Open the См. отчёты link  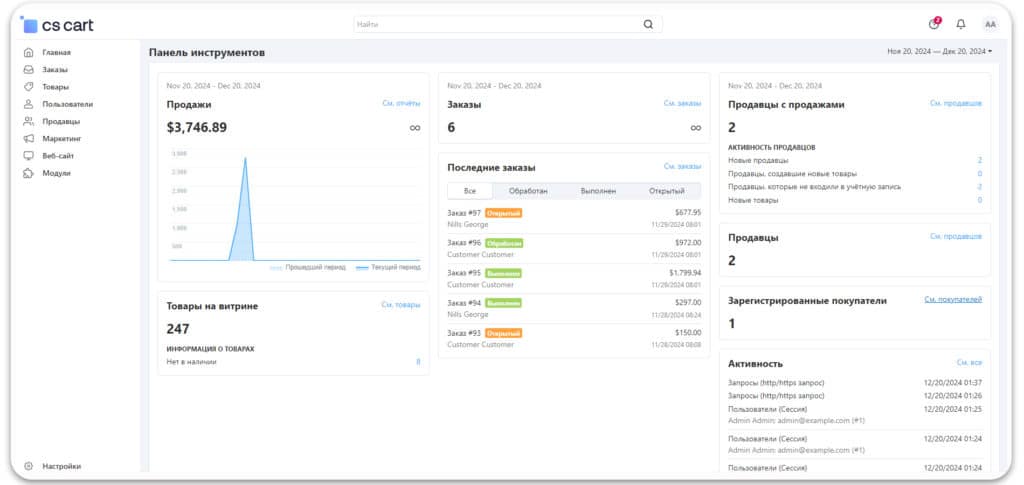click(x=401, y=103)
